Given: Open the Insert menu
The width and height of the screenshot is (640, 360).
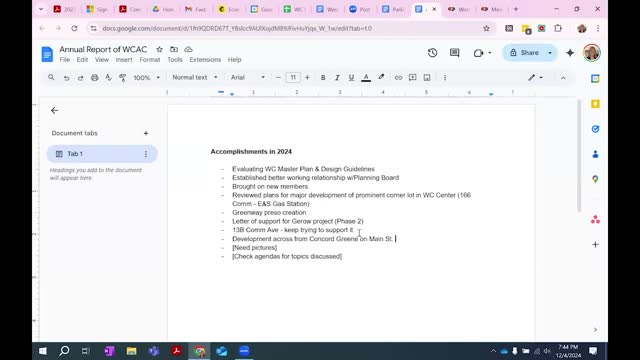Looking at the screenshot, I should 124,60.
